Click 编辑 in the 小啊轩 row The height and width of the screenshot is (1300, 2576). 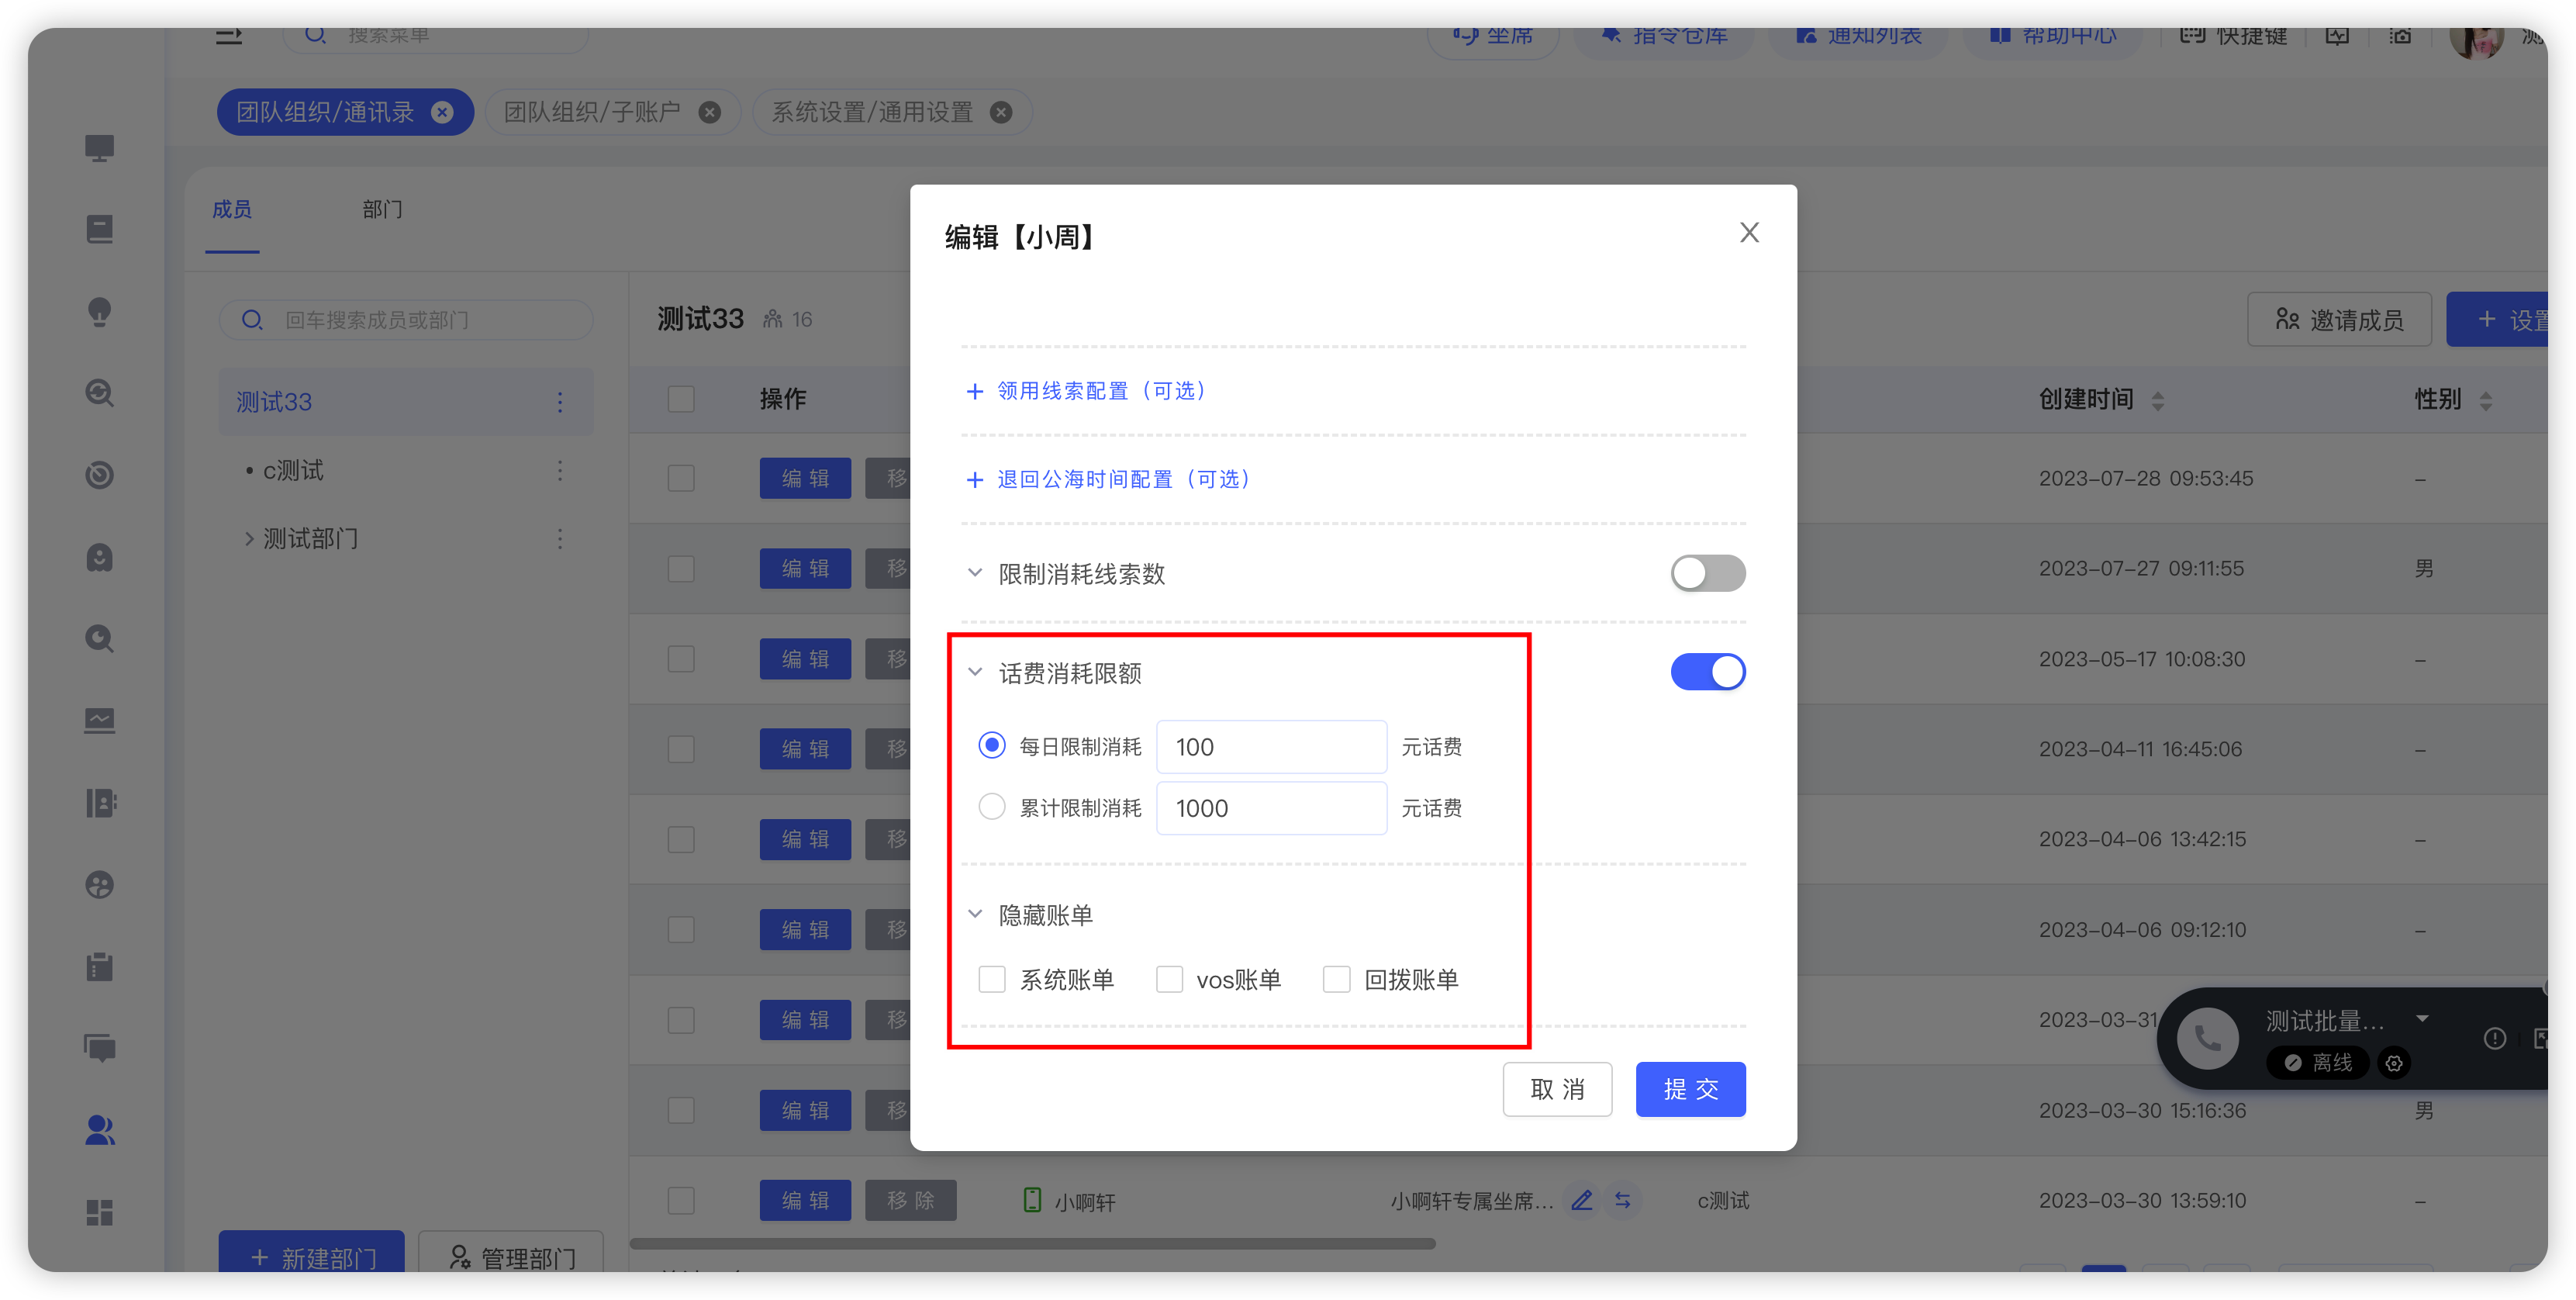pos(805,1200)
